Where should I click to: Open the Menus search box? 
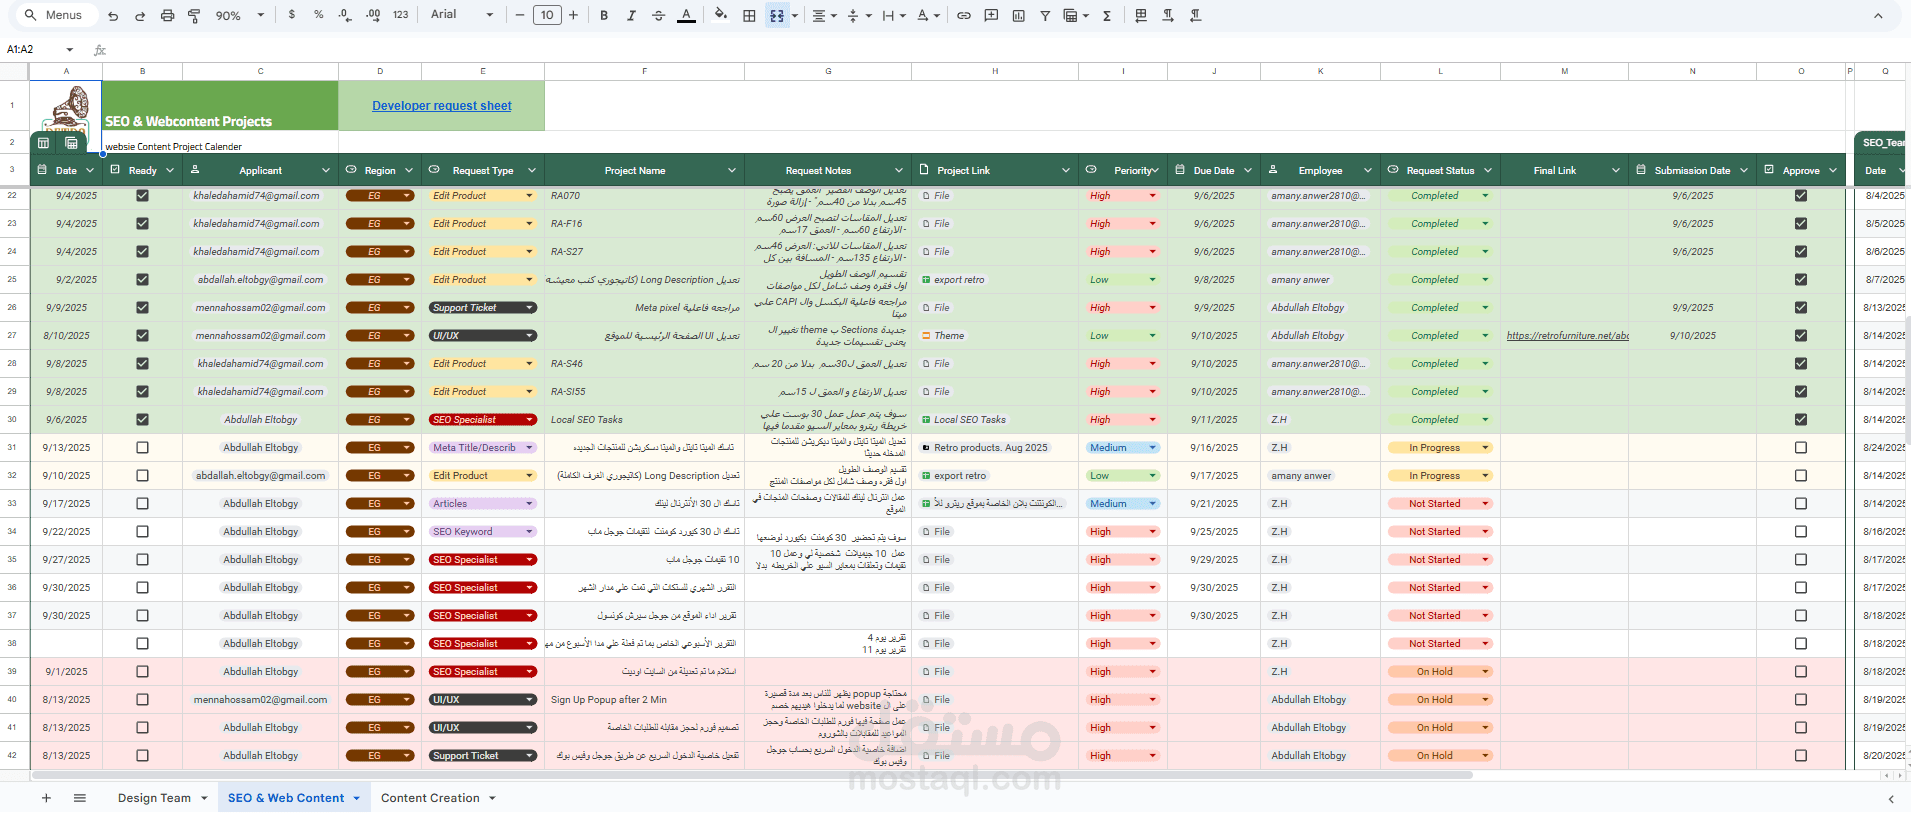(x=58, y=15)
